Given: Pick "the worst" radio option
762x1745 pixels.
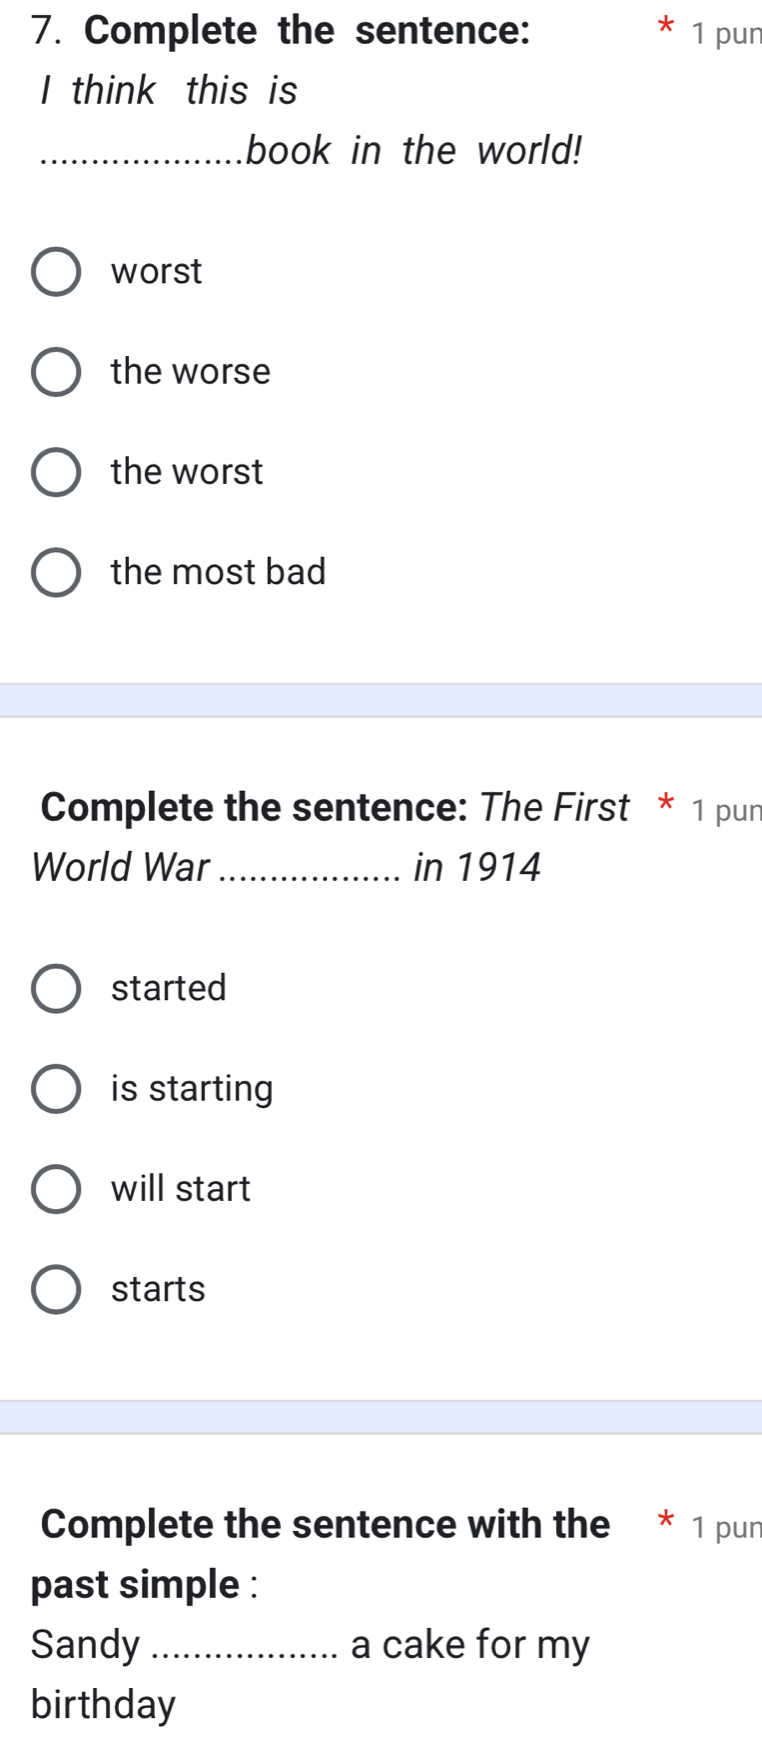Looking at the screenshot, I should coord(56,472).
